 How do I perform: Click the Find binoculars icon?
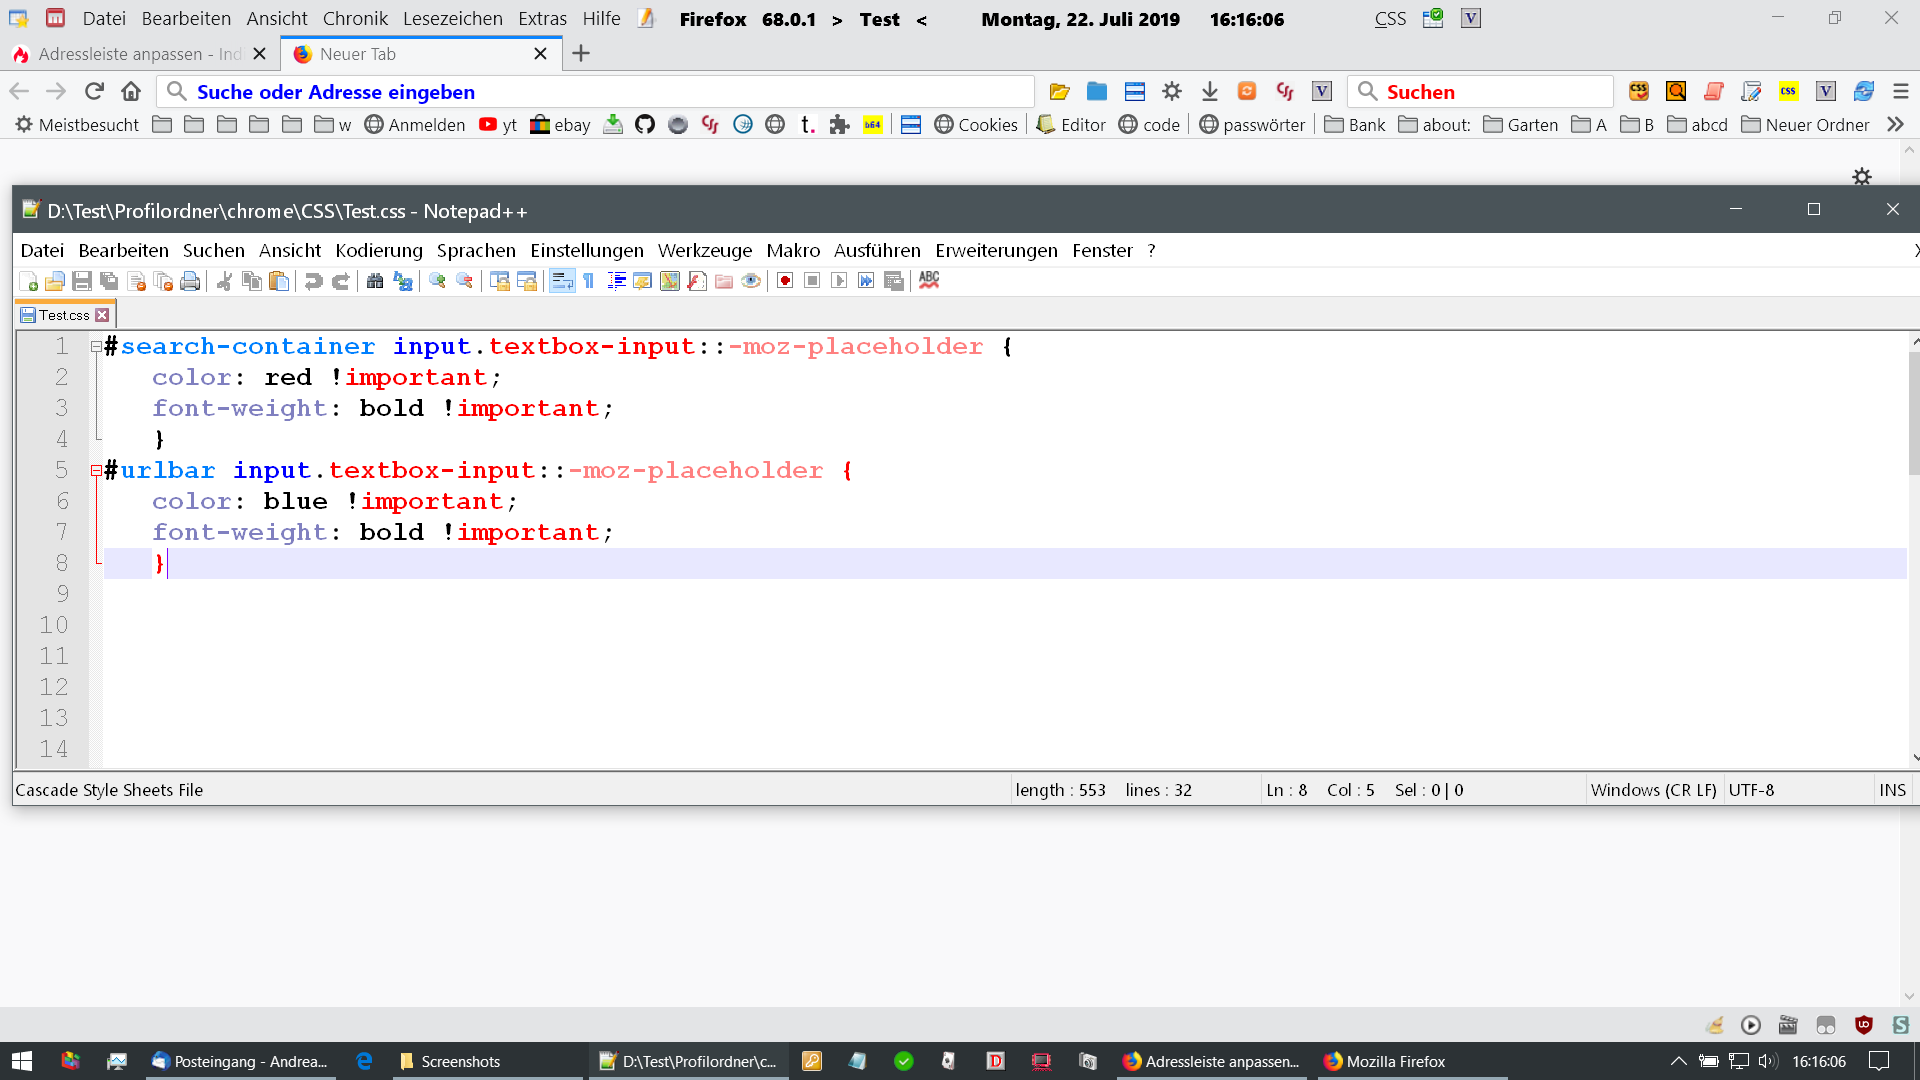point(375,281)
